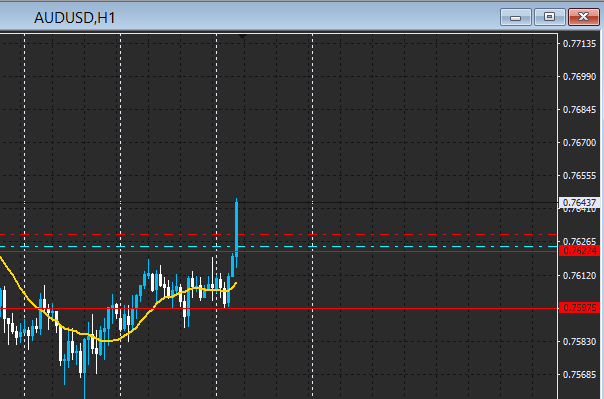Click the 0.76700 price scale label
Image resolution: width=604 pixels, height=399 pixels.
pyautogui.click(x=579, y=143)
